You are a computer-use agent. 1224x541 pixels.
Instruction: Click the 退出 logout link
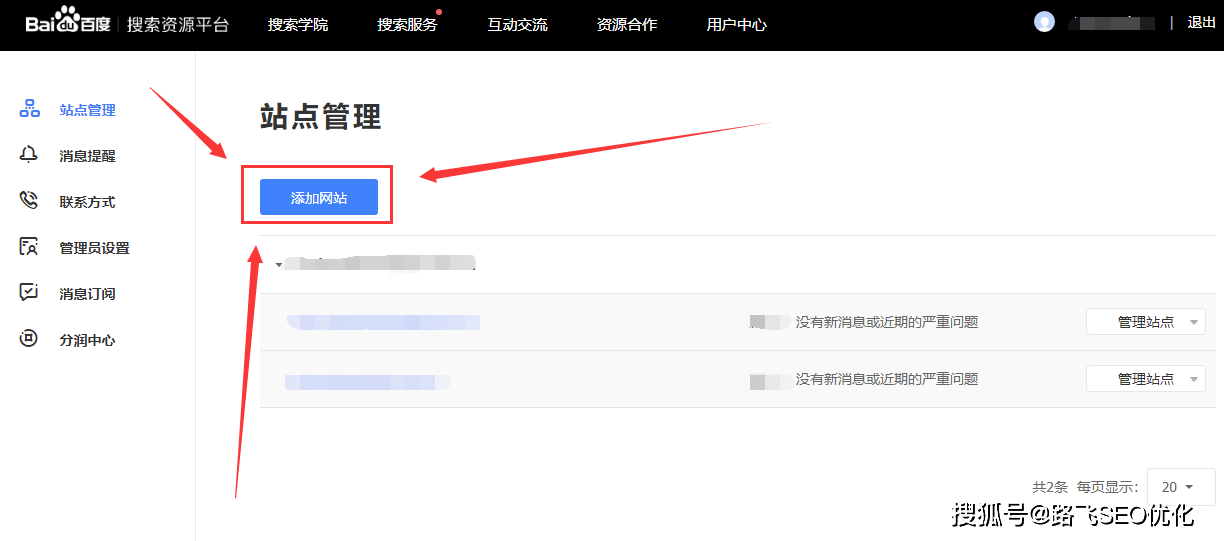coord(1201,22)
